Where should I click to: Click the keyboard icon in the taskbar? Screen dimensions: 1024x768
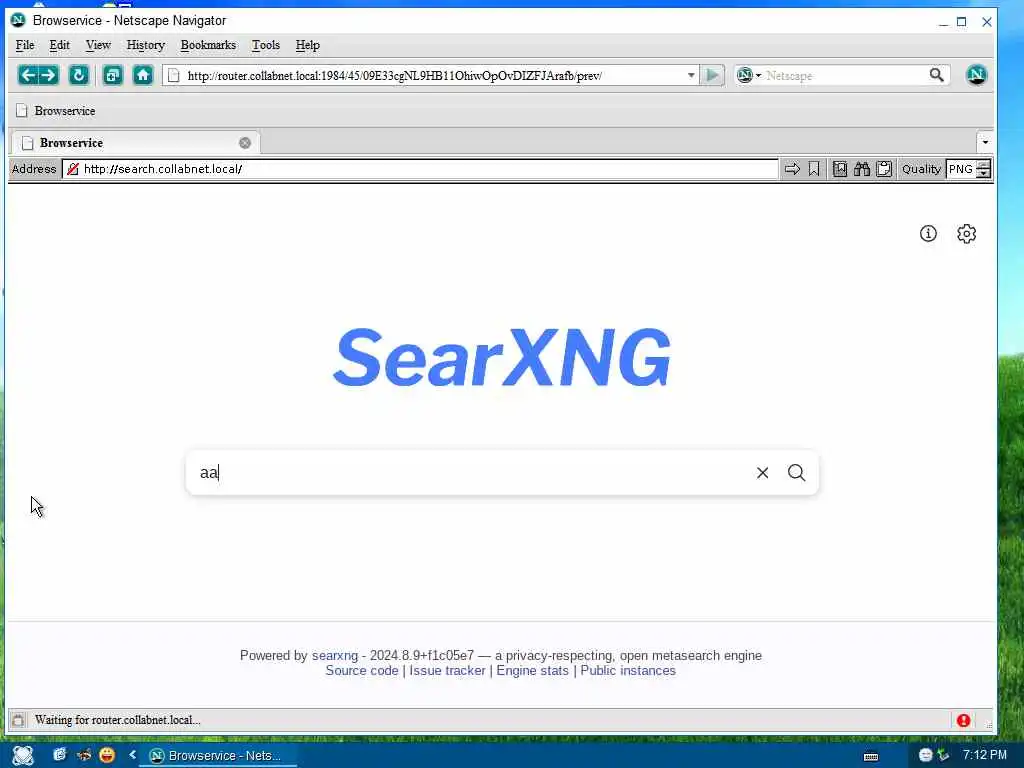pyautogui.click(x=871, y=756)
